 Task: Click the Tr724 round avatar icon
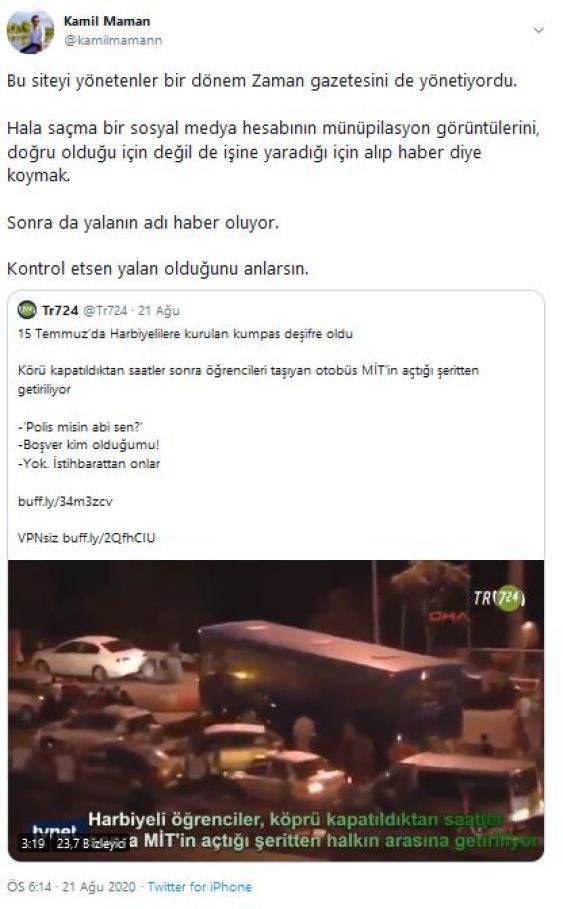point(27,310)
